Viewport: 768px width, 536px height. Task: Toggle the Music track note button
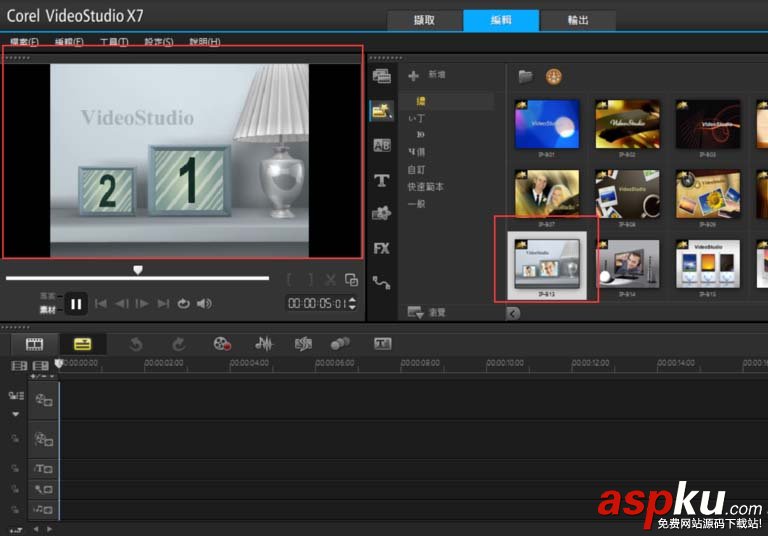[x=44, y=510]
